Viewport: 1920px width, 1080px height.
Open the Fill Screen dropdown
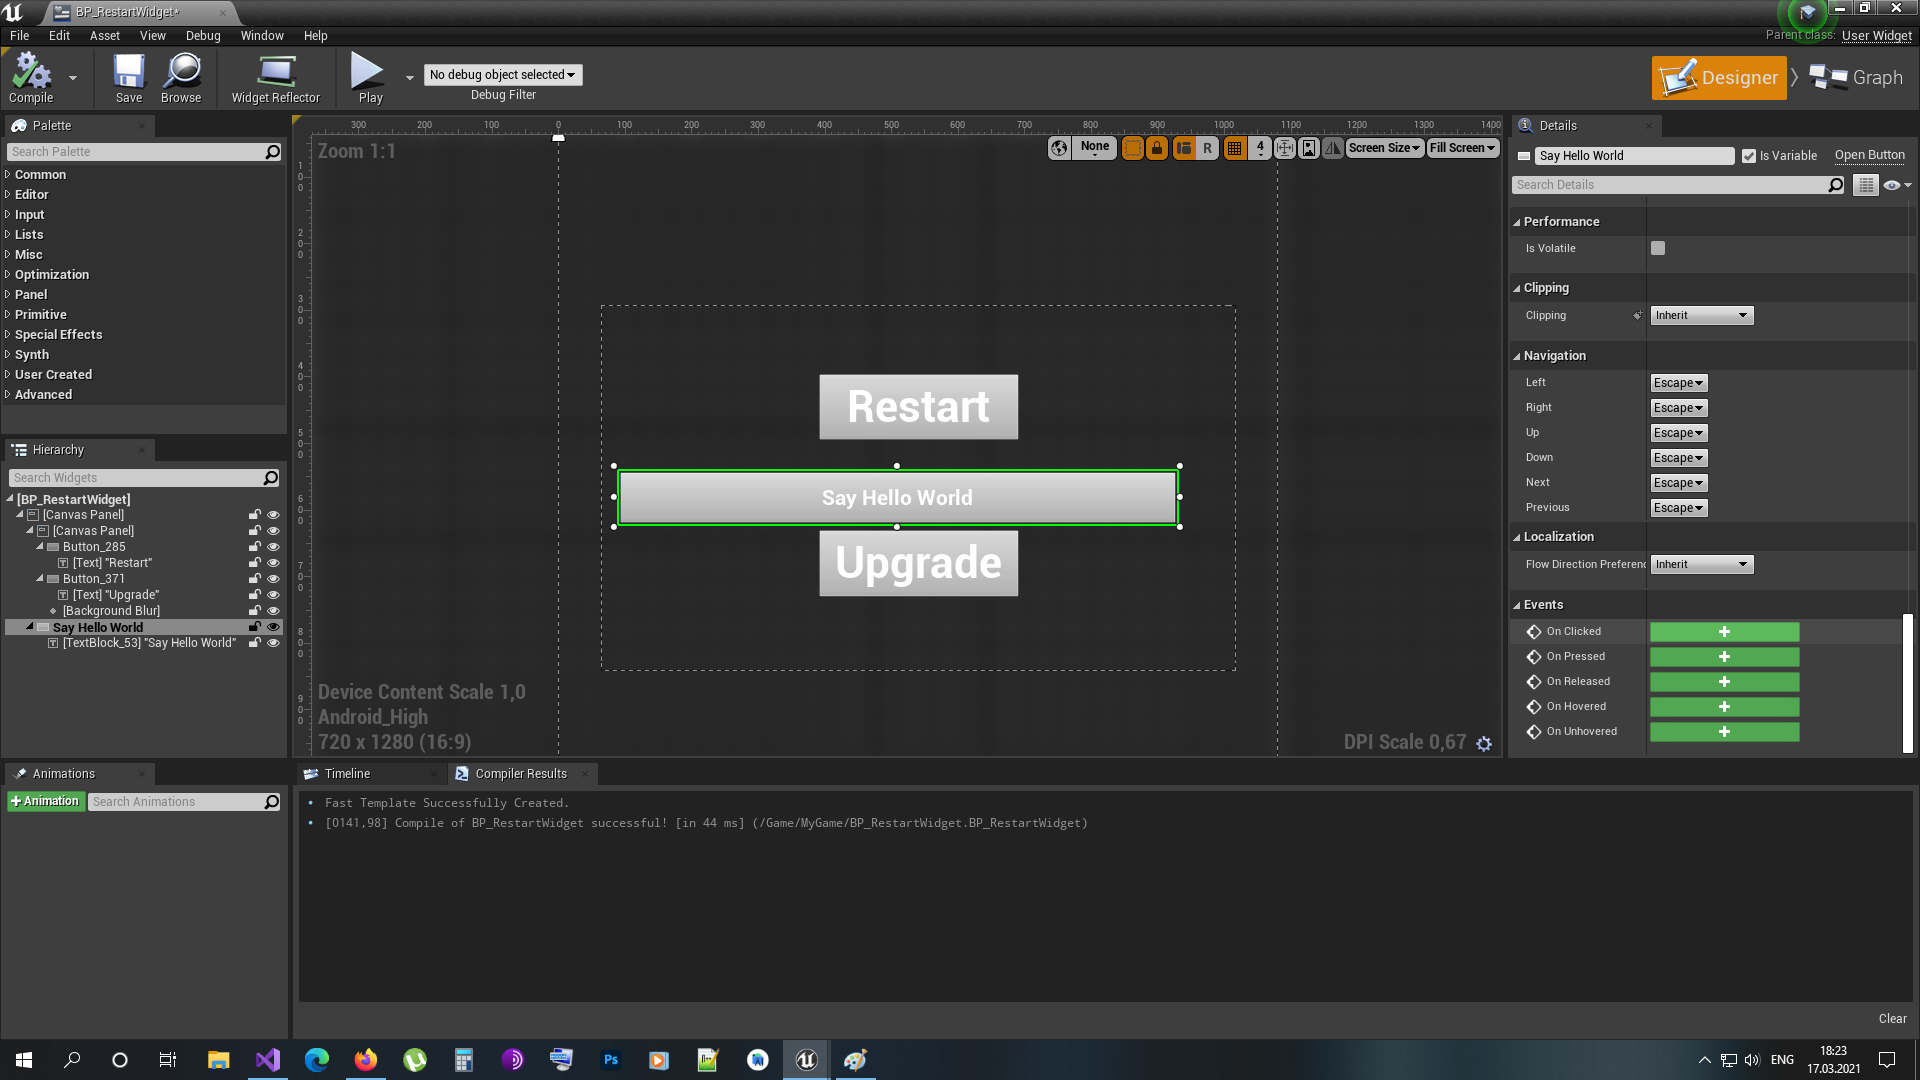(x=1462, y=148)
